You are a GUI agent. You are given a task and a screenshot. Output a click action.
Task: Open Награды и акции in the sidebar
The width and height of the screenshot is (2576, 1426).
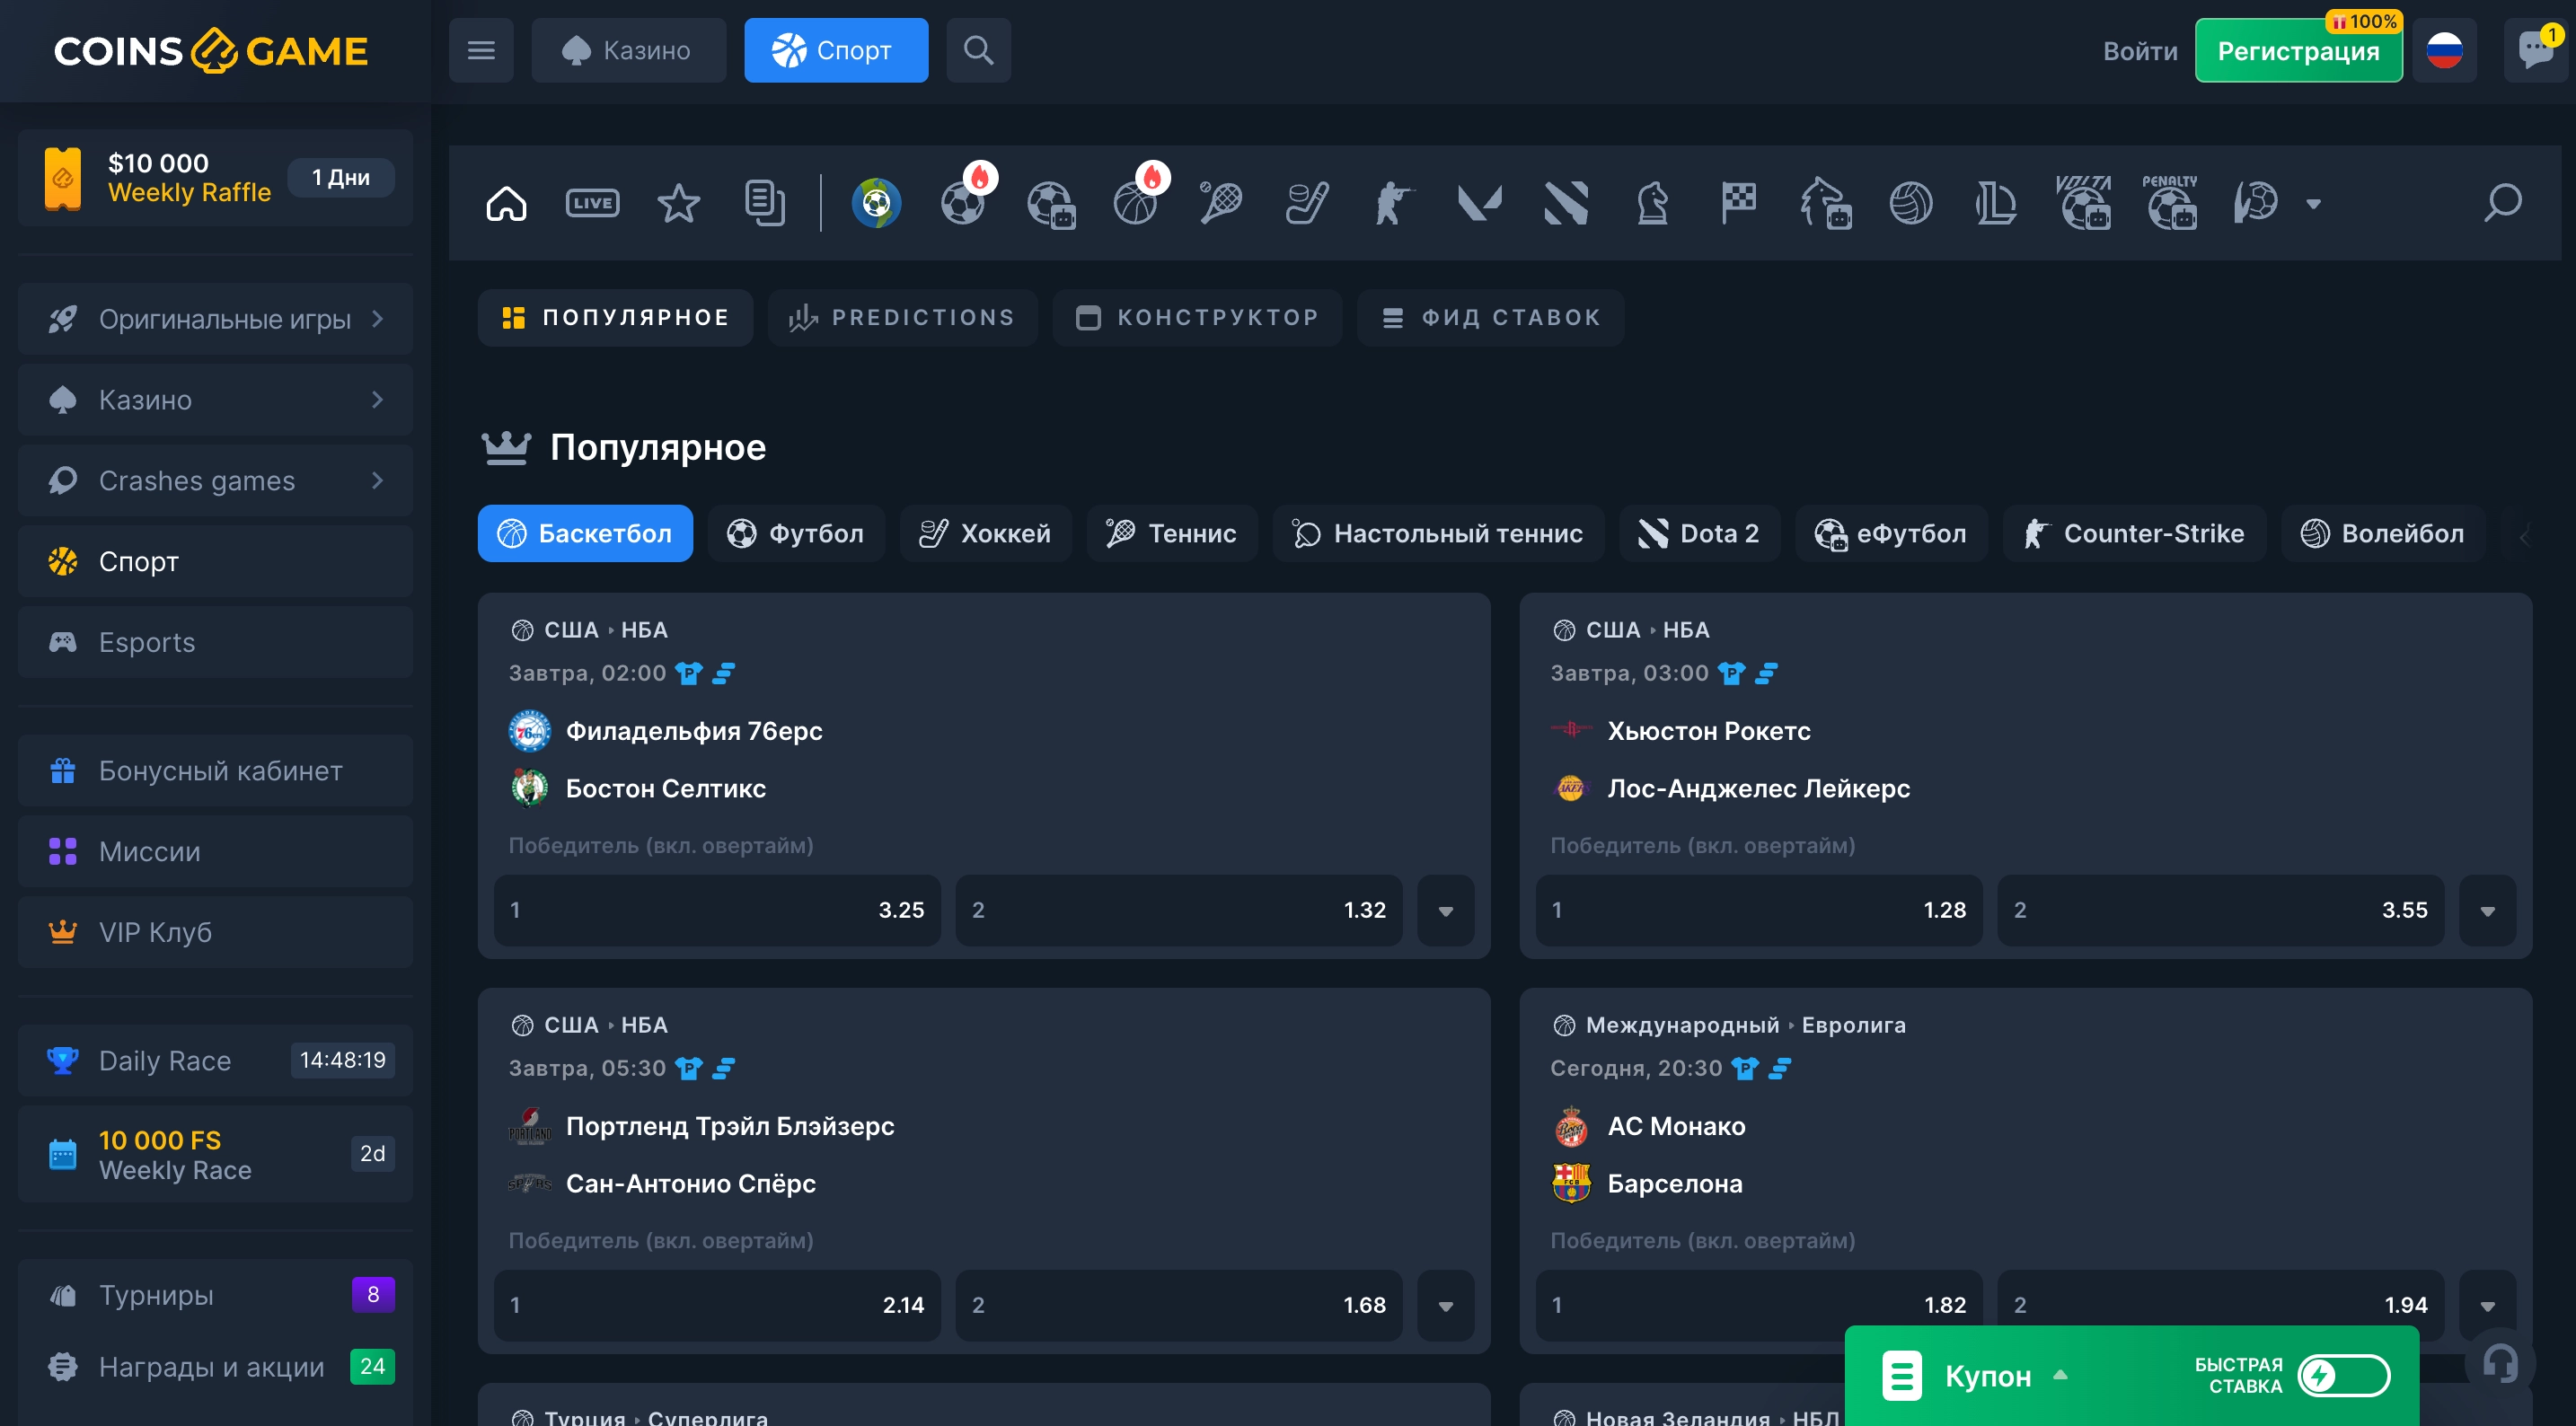pos(215,1366)
